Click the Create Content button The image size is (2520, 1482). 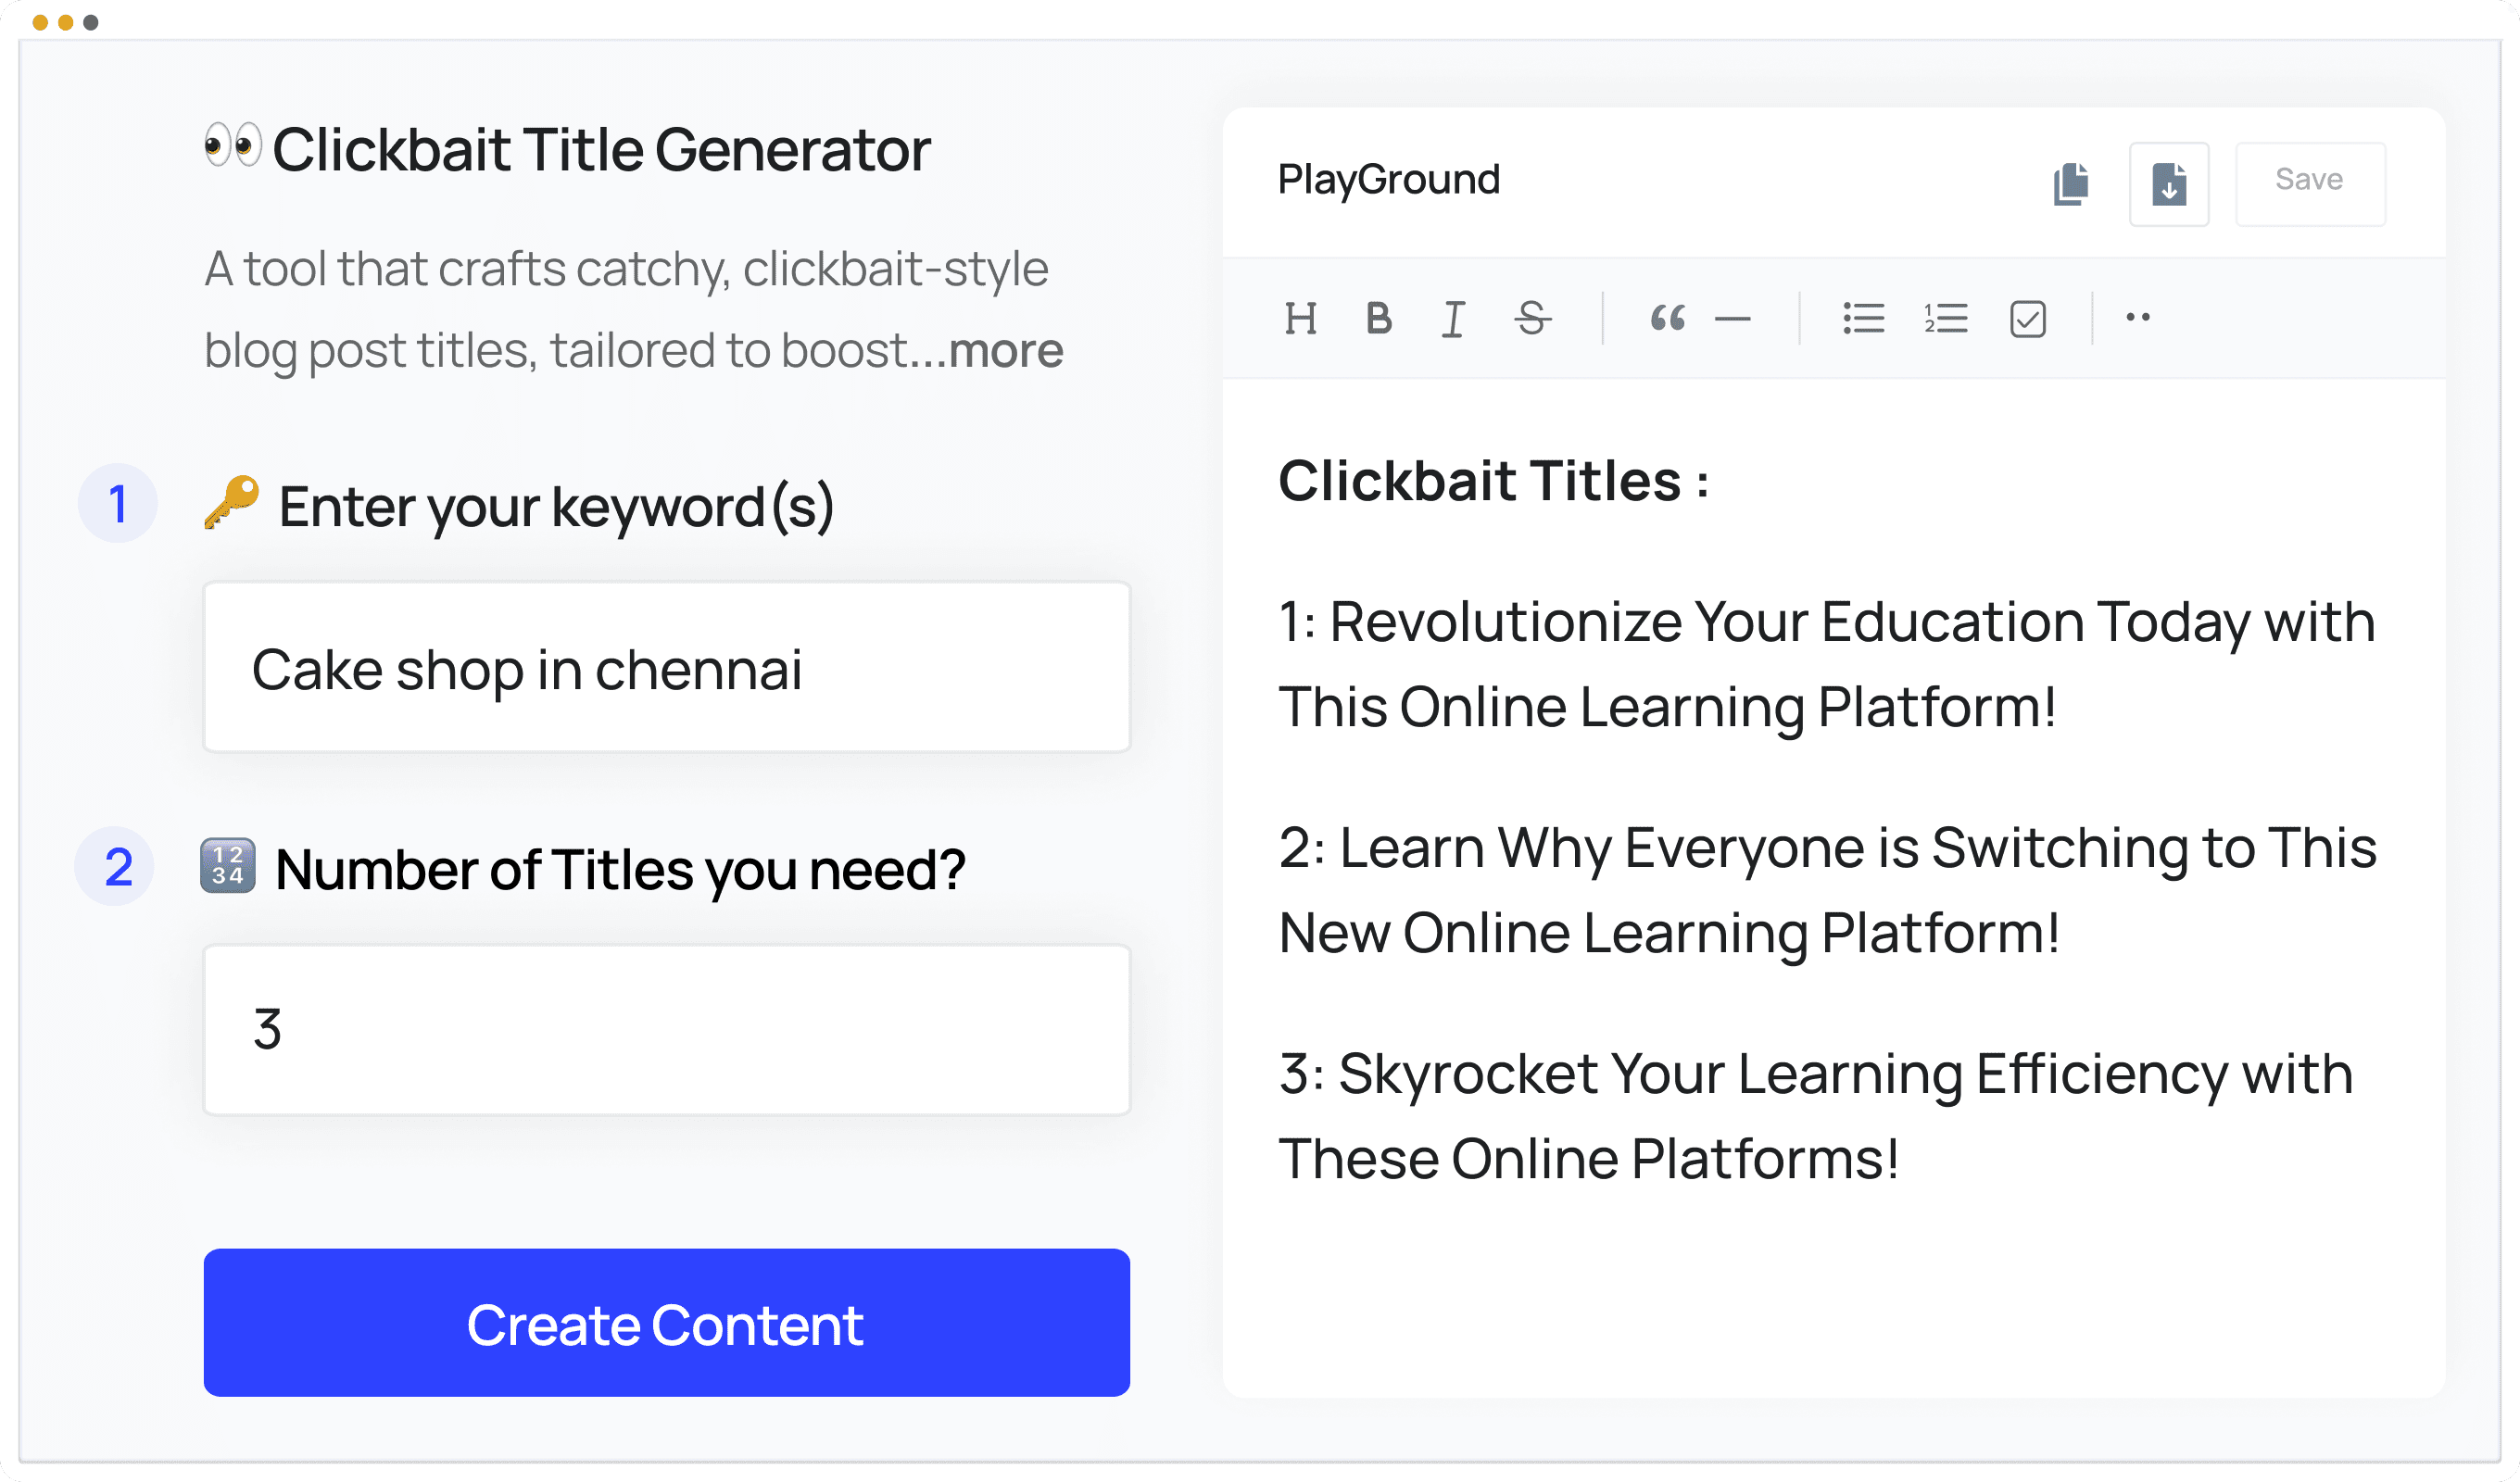[665, 1323]
